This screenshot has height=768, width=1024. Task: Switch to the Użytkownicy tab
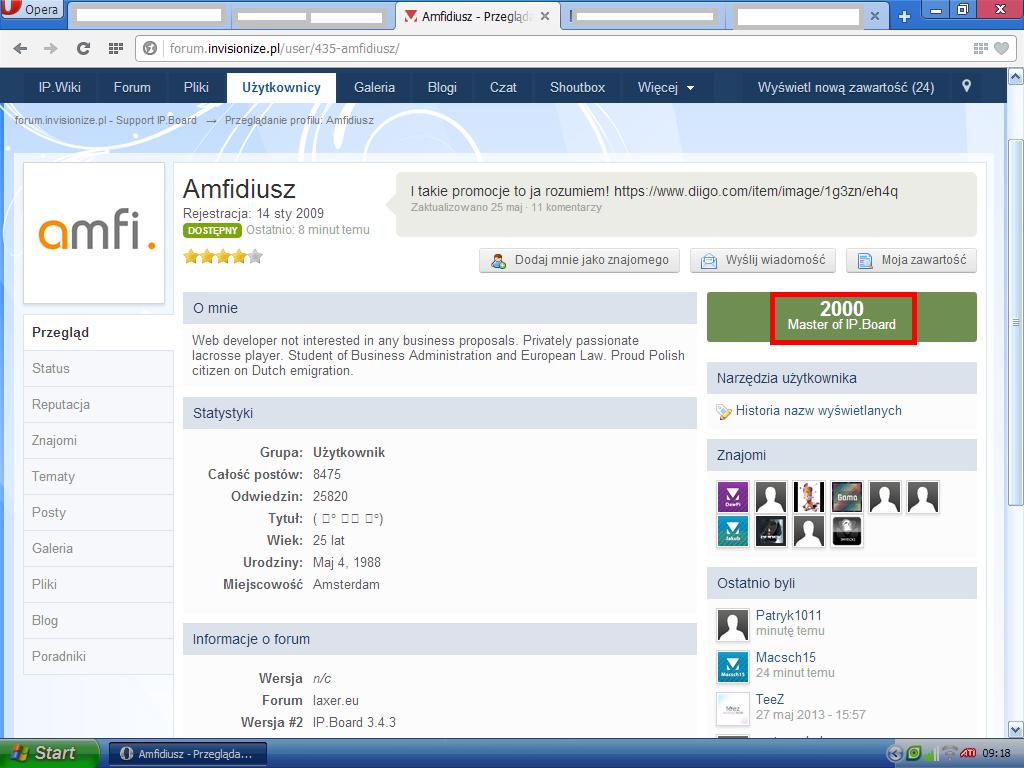pyautogui.click(x=280, y=86)
